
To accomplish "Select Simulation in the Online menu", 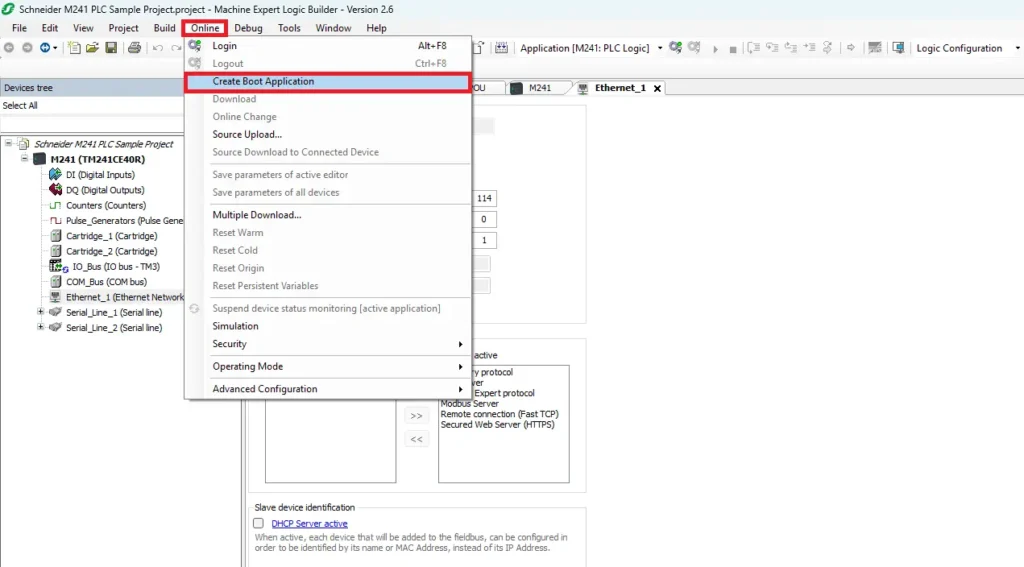I will 328,326.
